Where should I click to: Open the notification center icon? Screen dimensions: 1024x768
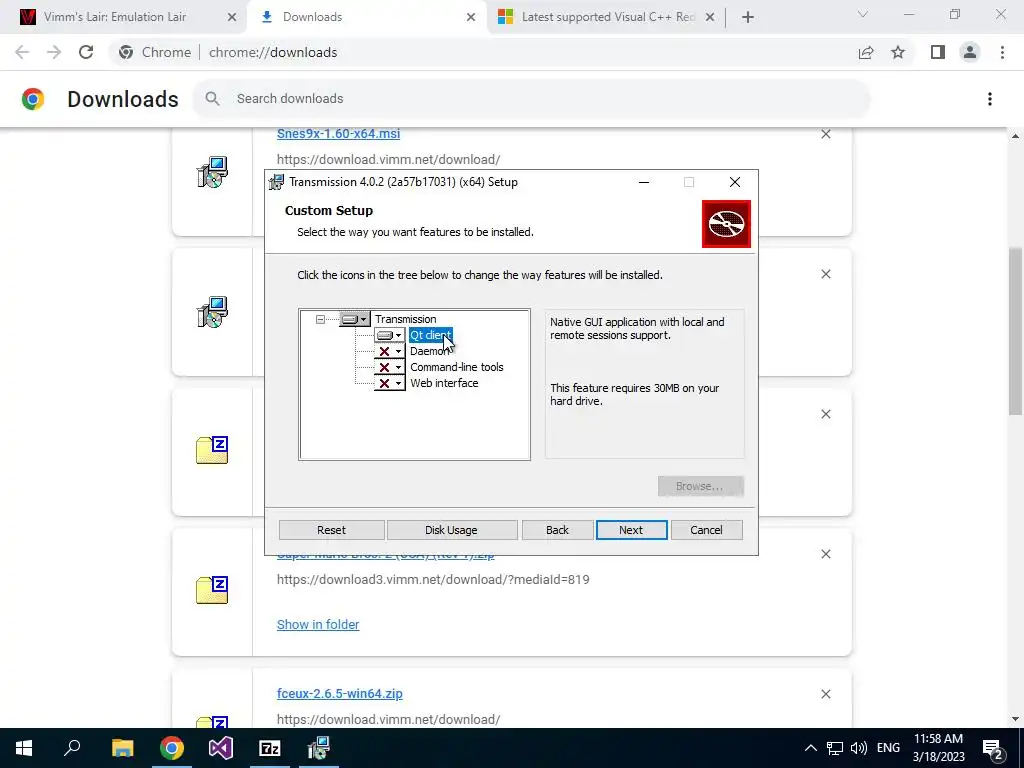[x=993, y=748]
